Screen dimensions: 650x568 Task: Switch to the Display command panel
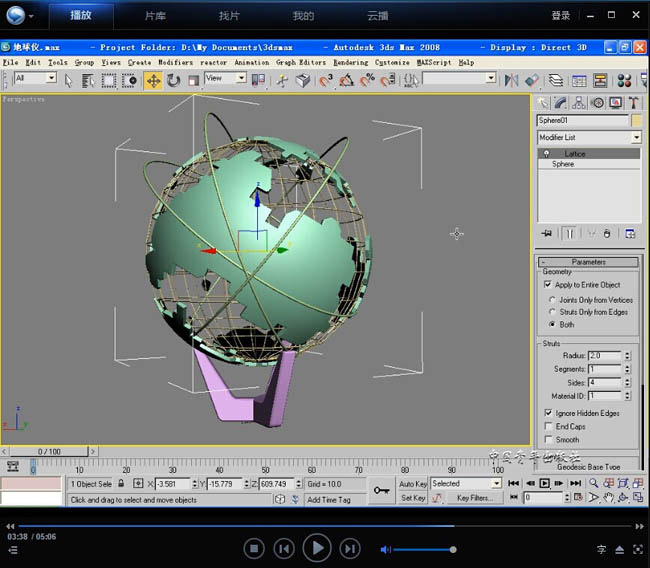point(616,102)
